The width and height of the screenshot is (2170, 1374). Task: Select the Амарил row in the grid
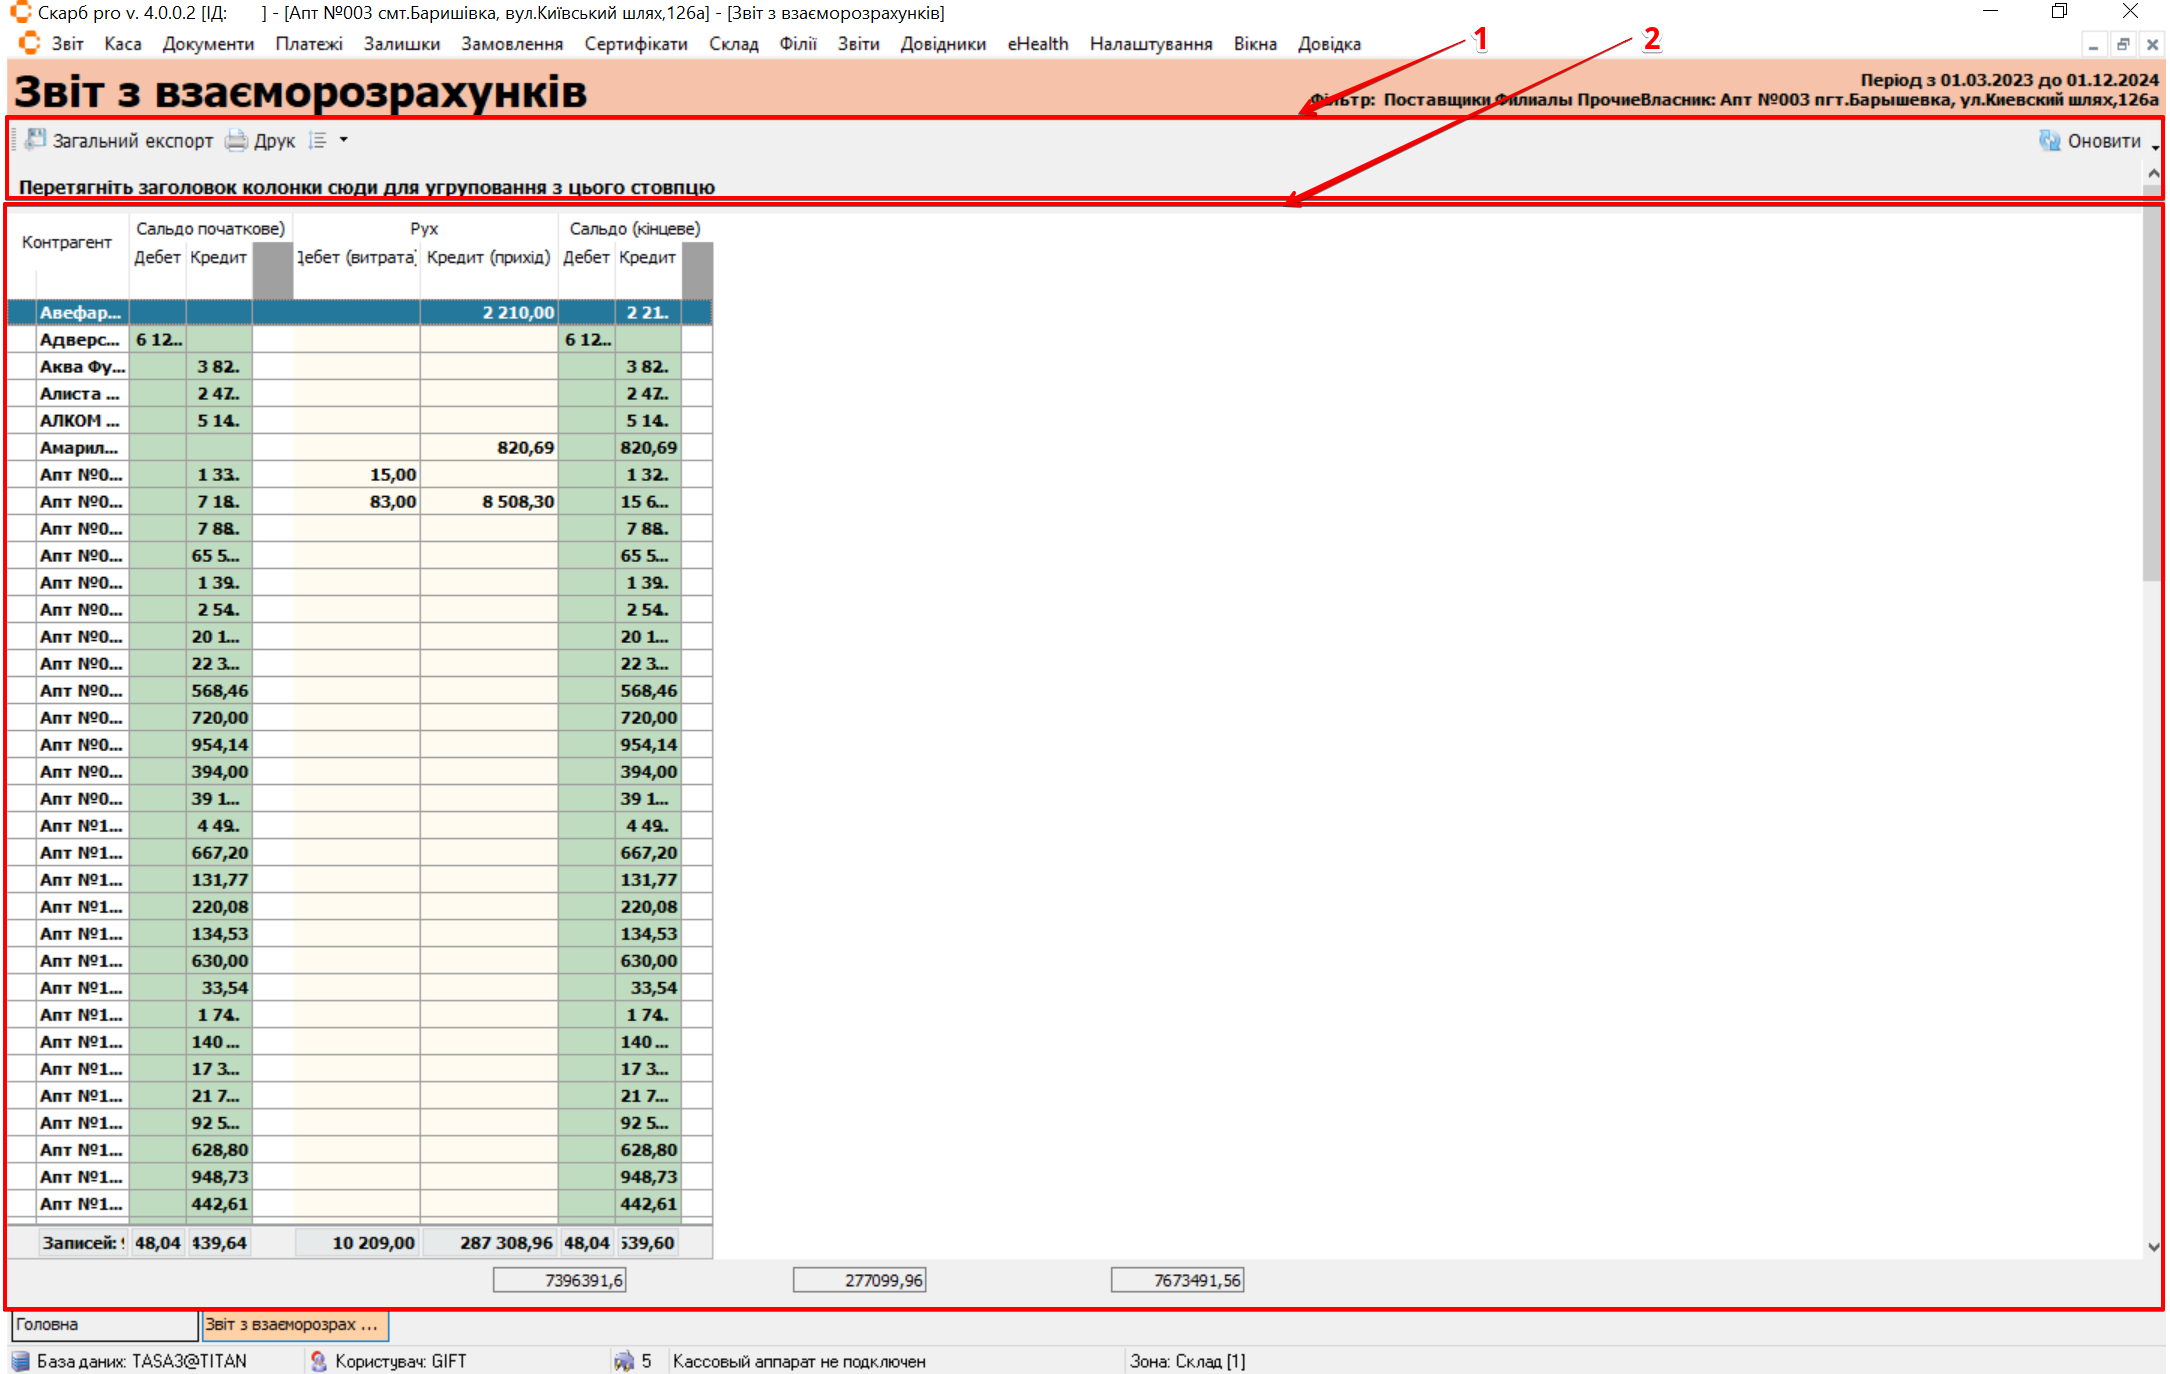[80, 447]
